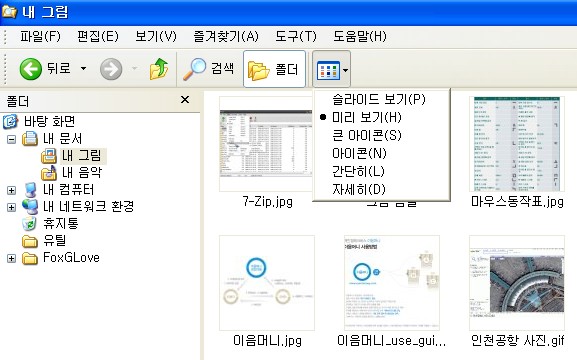Viewport: 577px width, 360px height.
Task: Expand the 내 네트워크 환경 node
Action: [11, 207]
